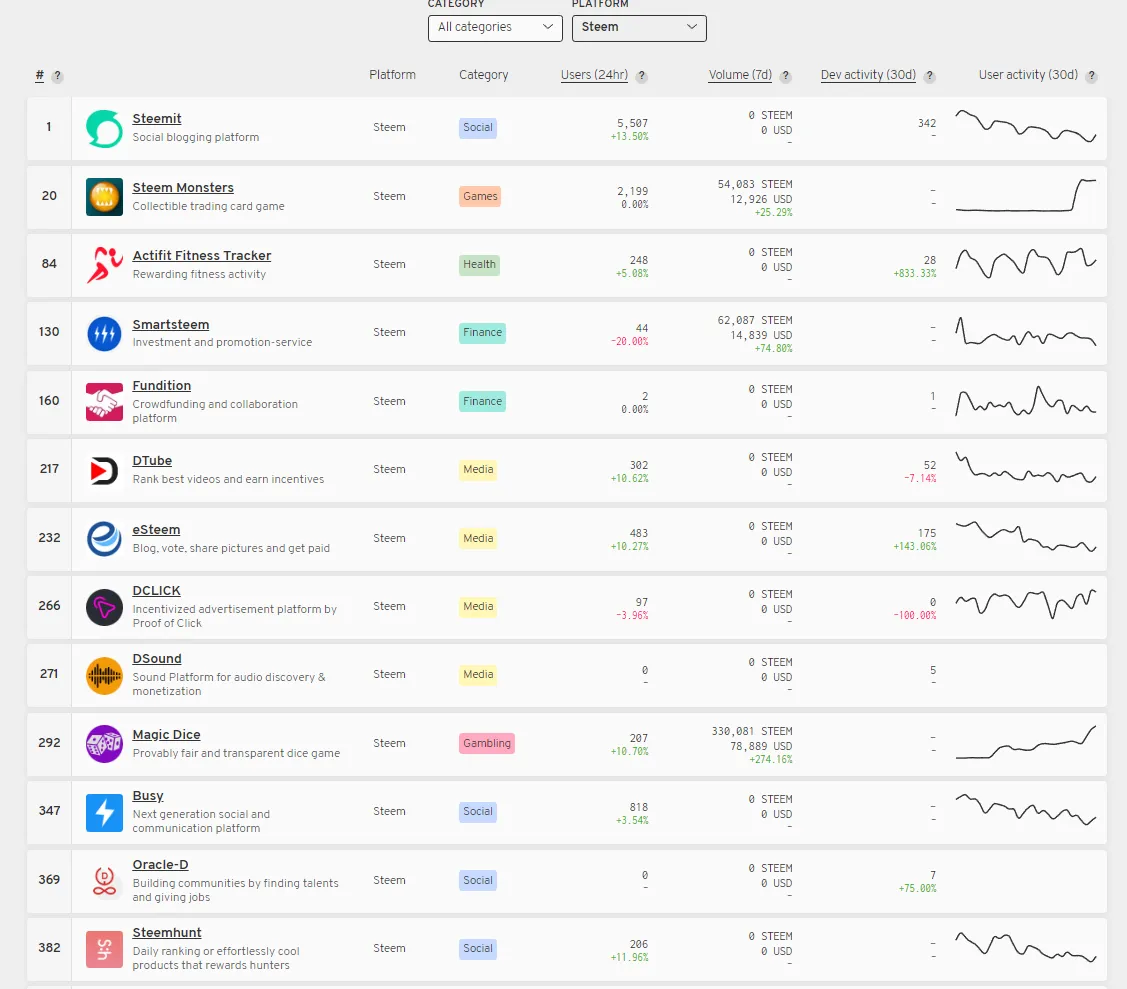Click the Smartsteem blue lightning icon
This screenshot has height=989, width=1127.
click(x=104, y=334)
